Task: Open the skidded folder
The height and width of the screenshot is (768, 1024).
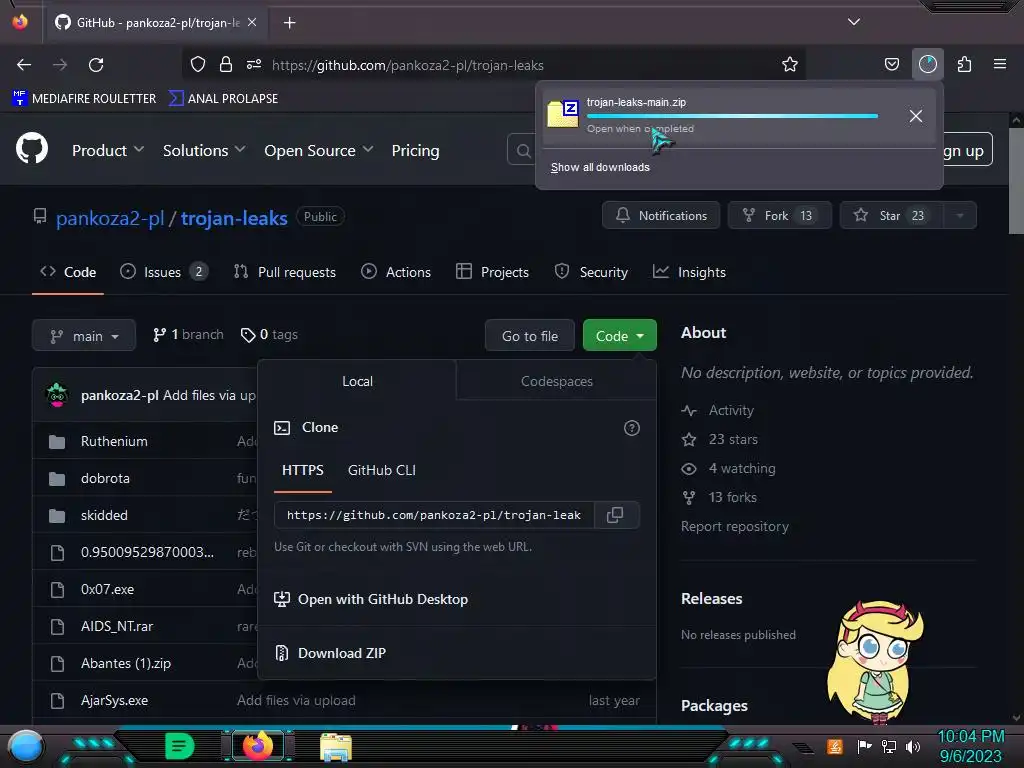Action: tap(104, 515)
